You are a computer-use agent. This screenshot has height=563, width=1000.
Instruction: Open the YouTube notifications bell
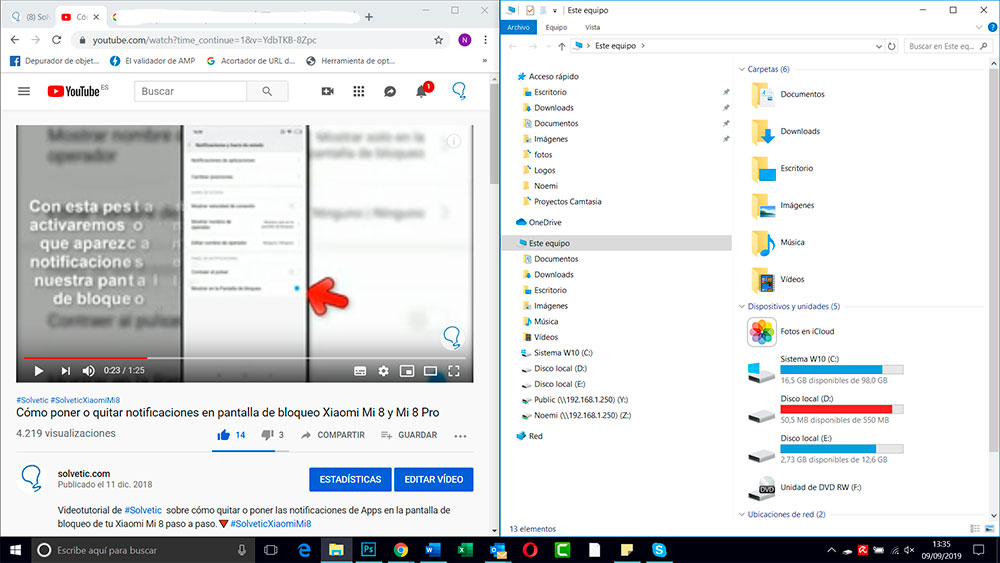coord(422,91)
